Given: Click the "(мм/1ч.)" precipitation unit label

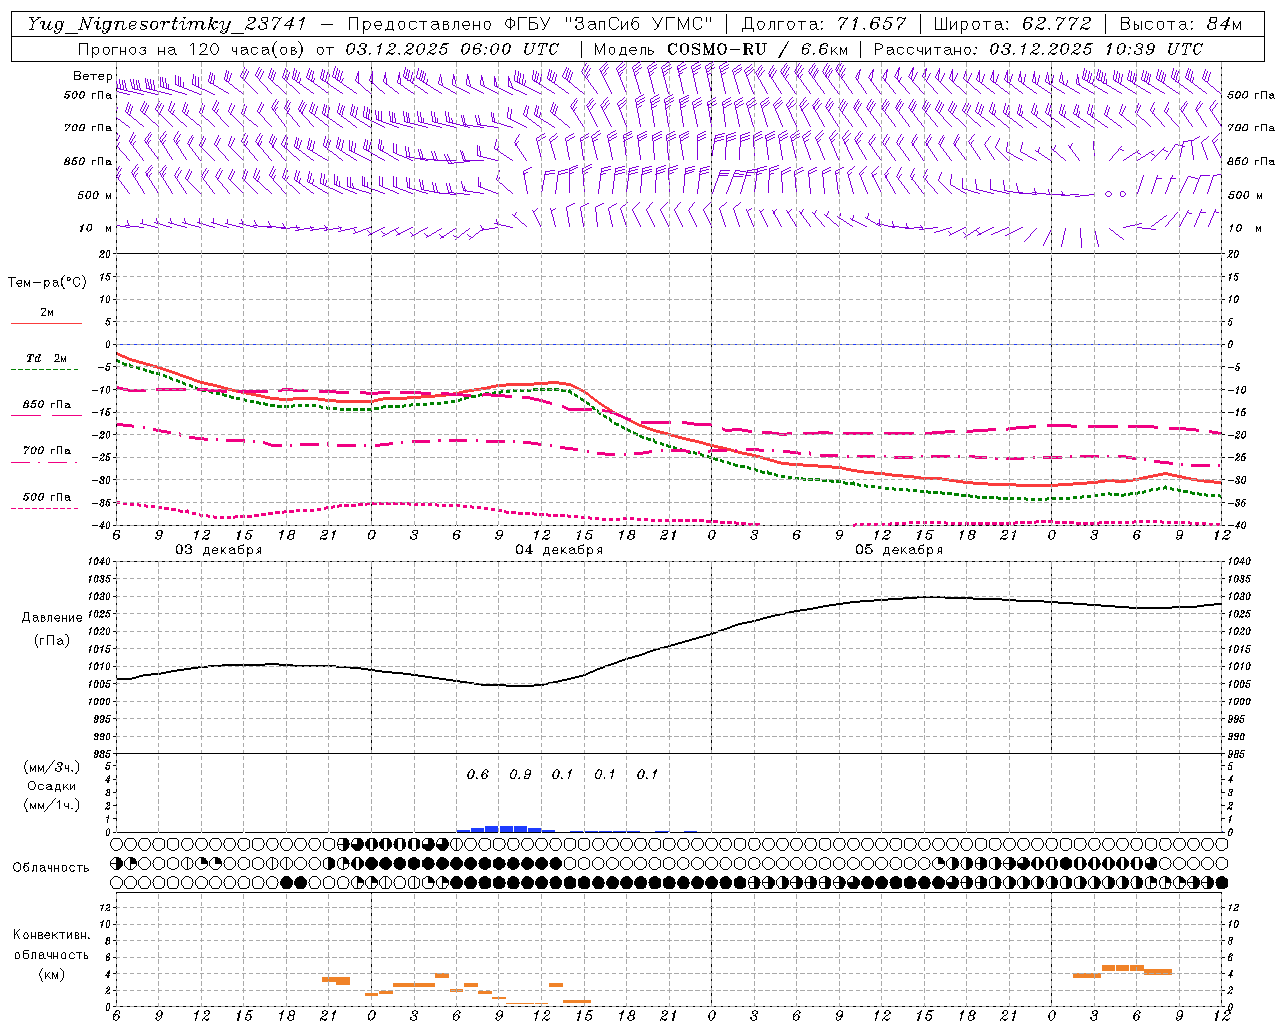Looking at the screenshot, I should point(51,805).
